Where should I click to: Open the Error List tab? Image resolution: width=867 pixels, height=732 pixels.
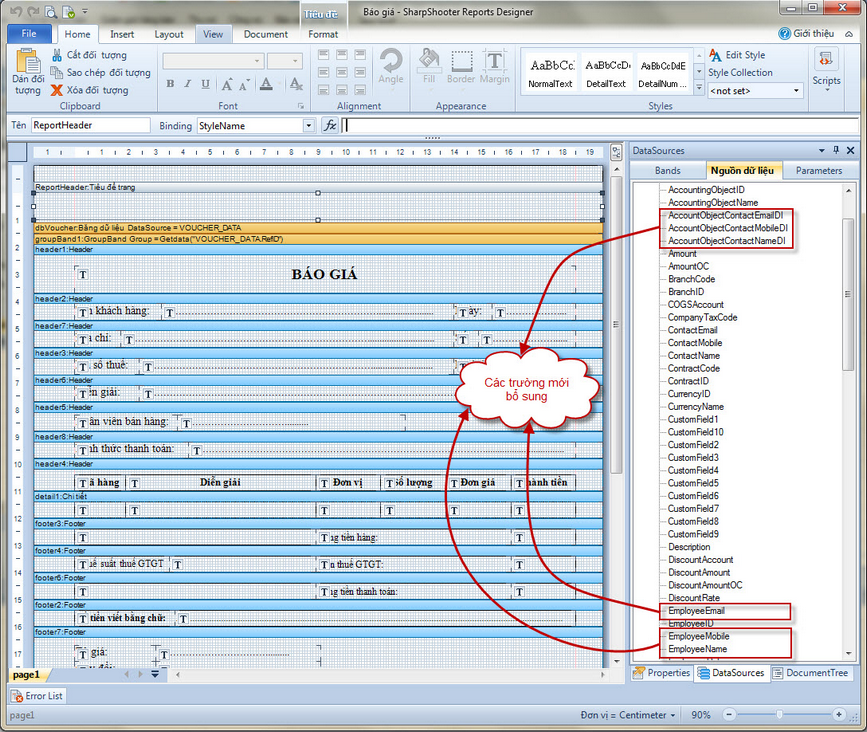coord(37,696)
